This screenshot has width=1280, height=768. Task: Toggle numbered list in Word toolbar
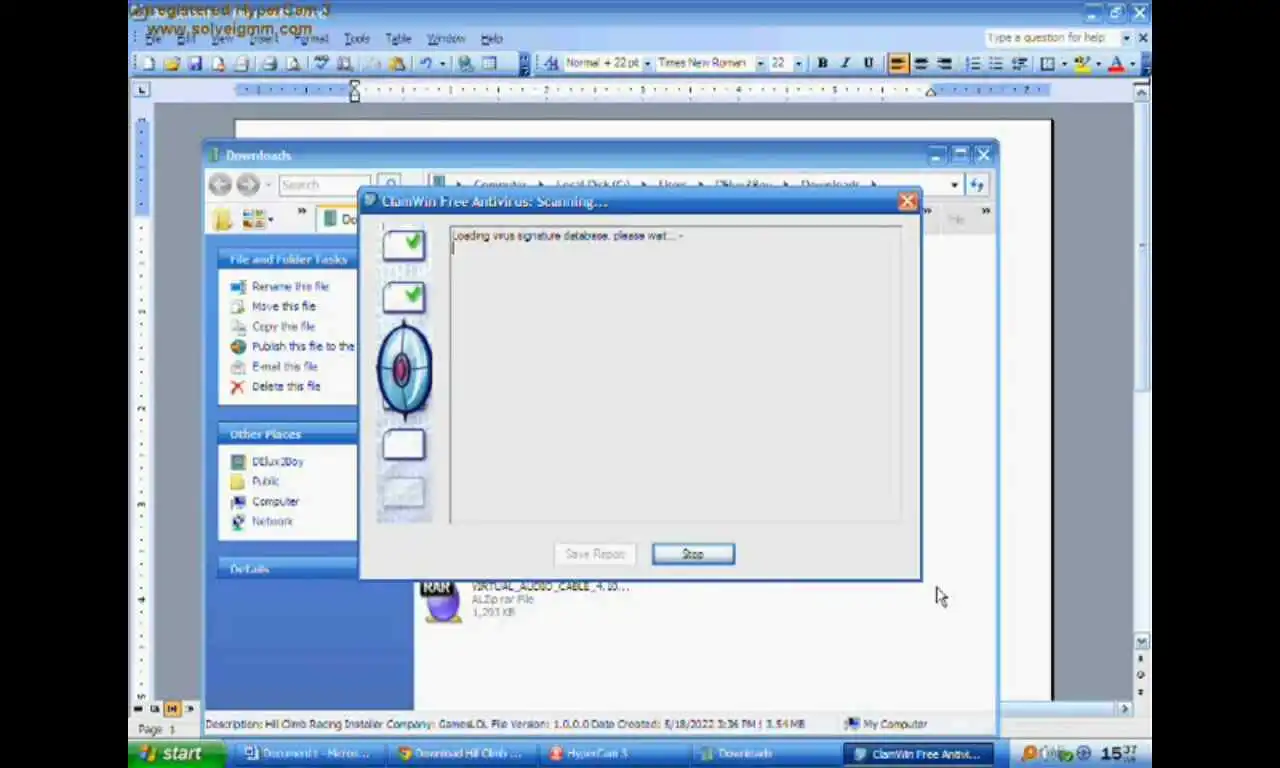(973, 63)
